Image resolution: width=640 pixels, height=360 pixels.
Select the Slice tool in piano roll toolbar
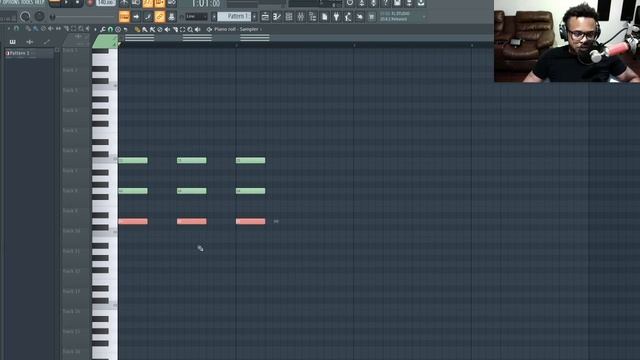coord(175,29)
